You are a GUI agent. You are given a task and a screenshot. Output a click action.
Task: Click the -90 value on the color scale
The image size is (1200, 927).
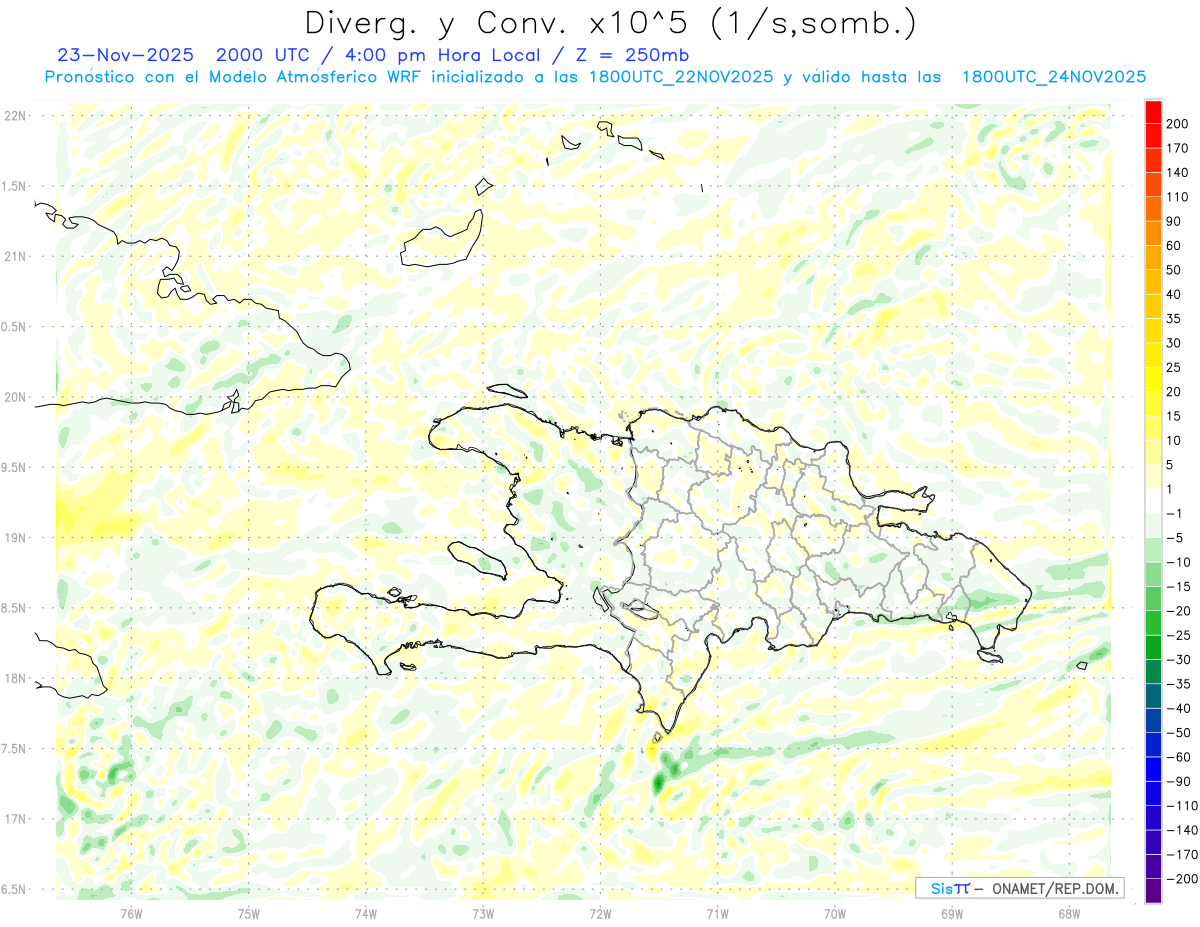[1177, 781]
